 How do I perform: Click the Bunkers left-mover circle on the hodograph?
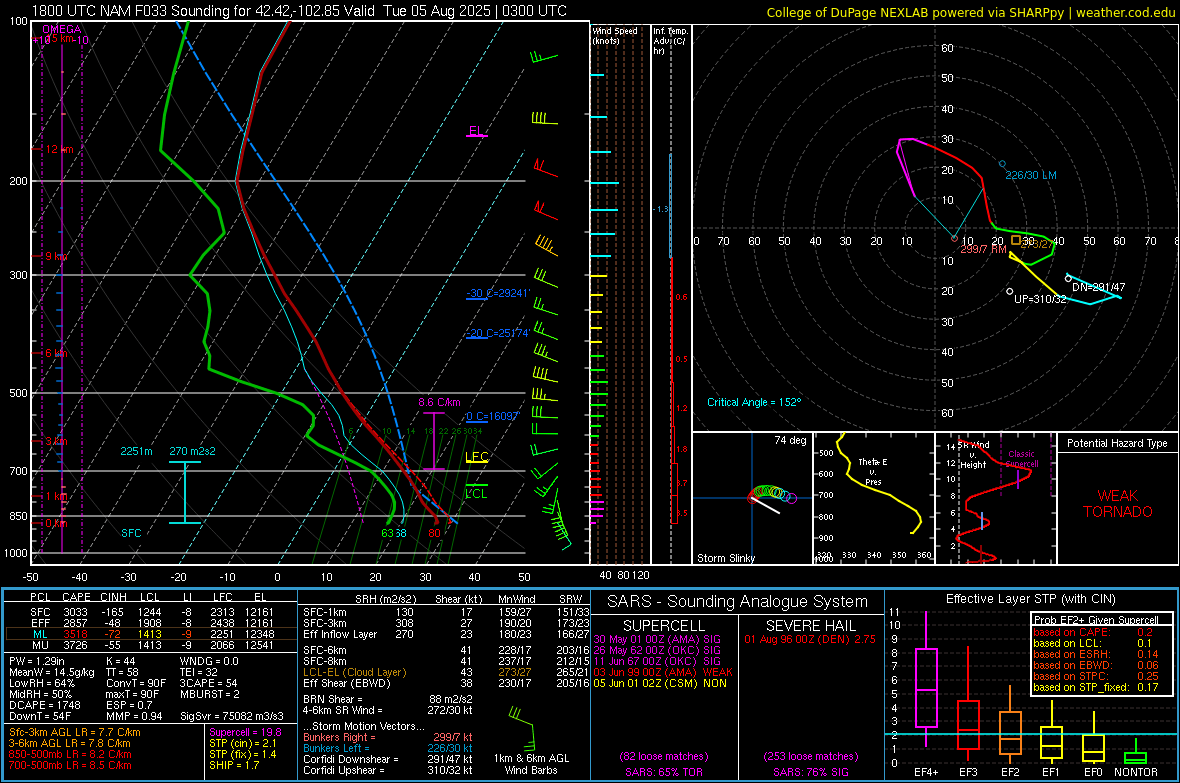(x=1002, y=163)
